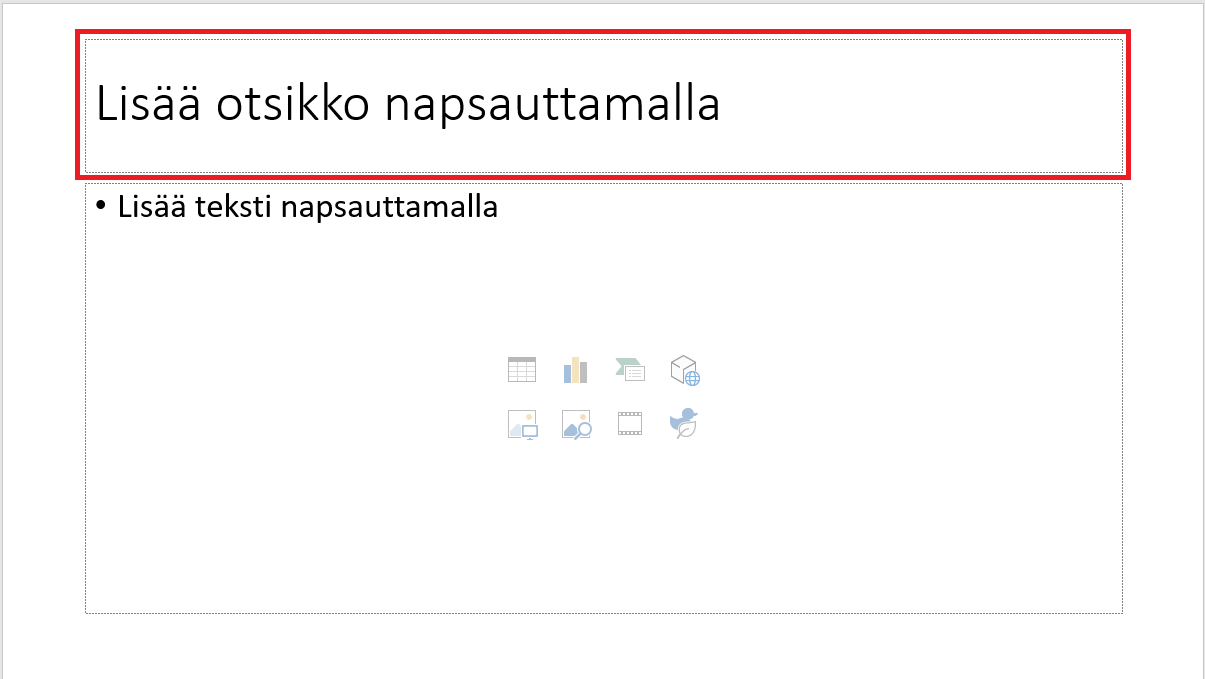Insert a SmartArt graphic from the placeholder

(x=630, y=370)
